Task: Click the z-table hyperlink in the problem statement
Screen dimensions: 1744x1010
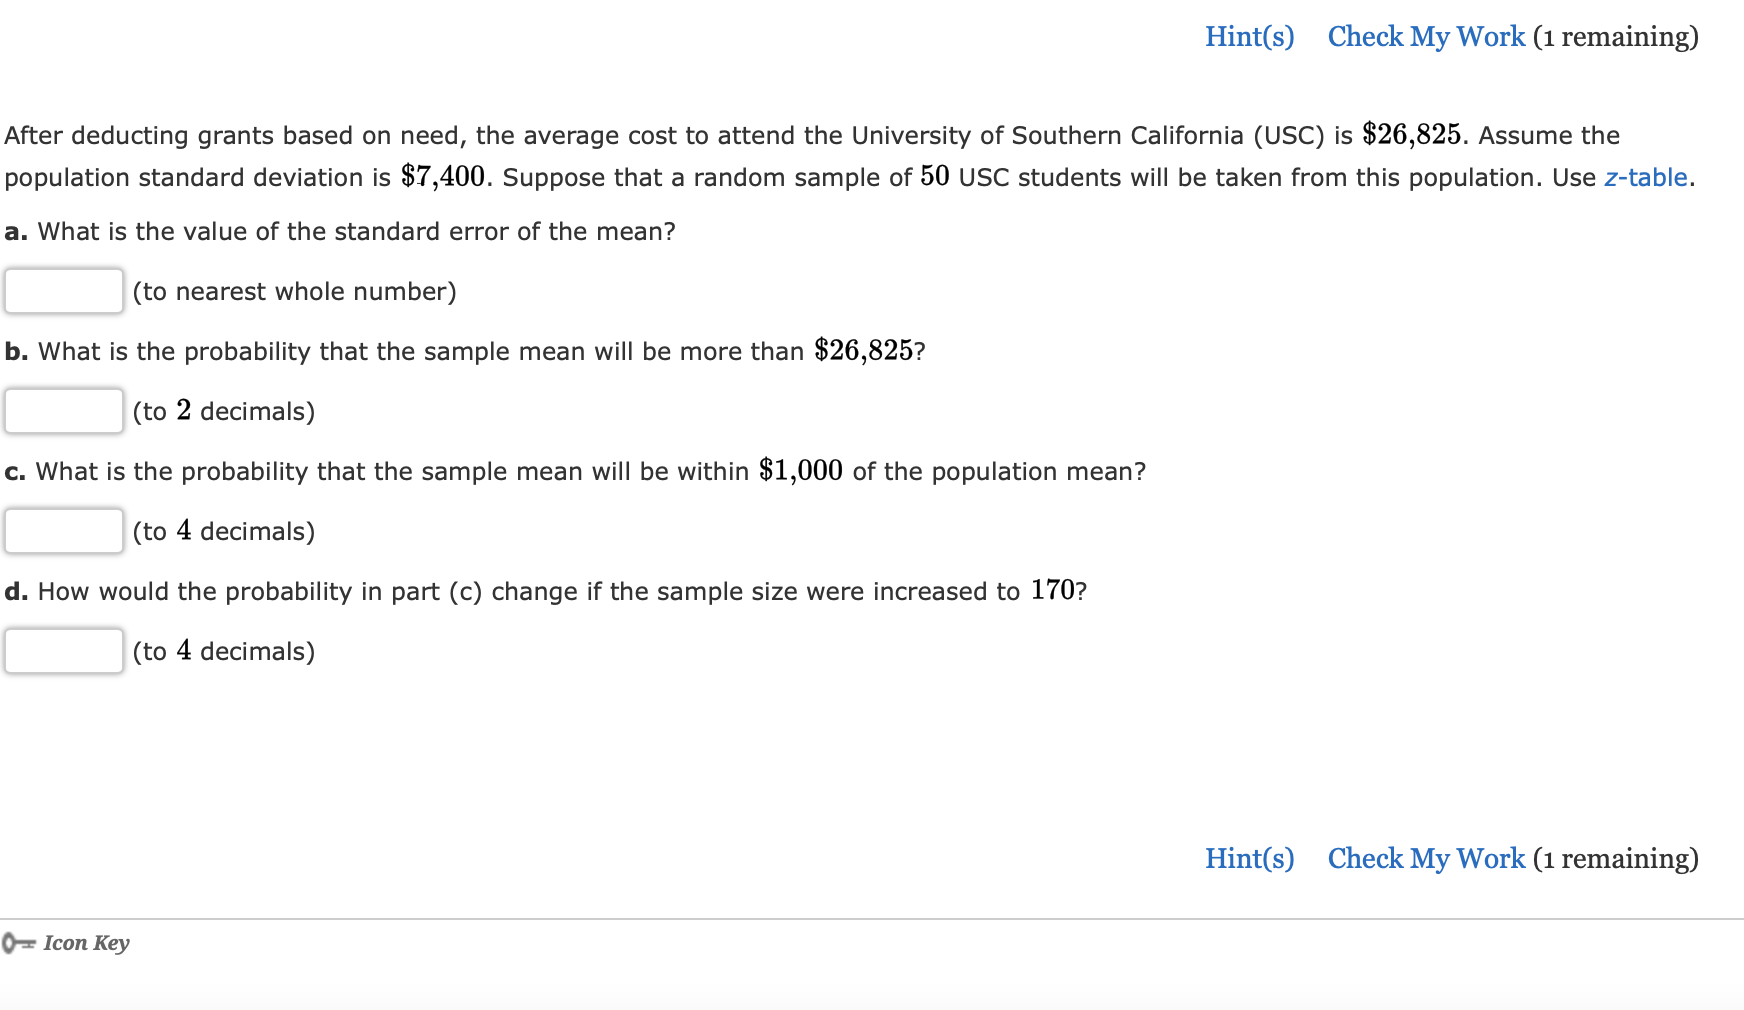Action: click(1644, 177)
